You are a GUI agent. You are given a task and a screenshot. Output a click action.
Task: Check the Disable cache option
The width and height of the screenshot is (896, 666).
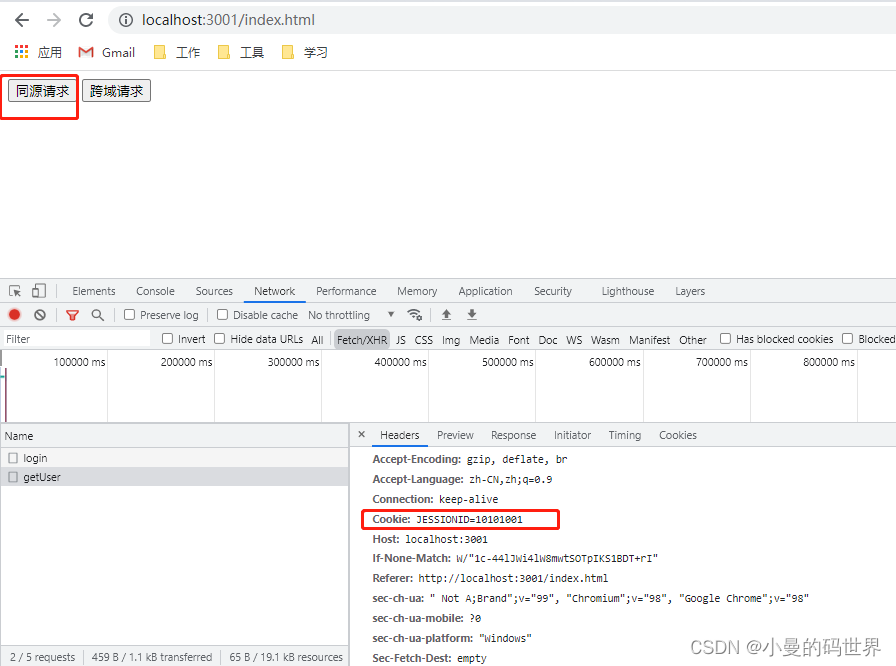point(223,315)
